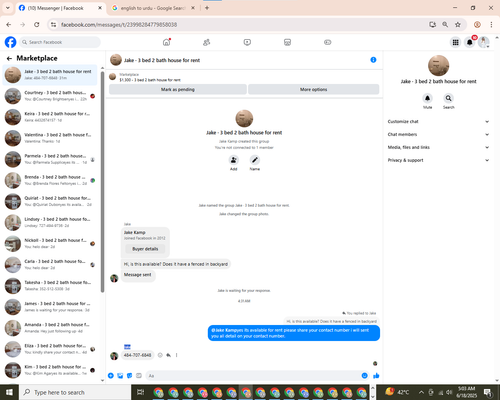Attach a photo using the image icon
This screenshot has width=500, height=400.
[x=120, y=376]
